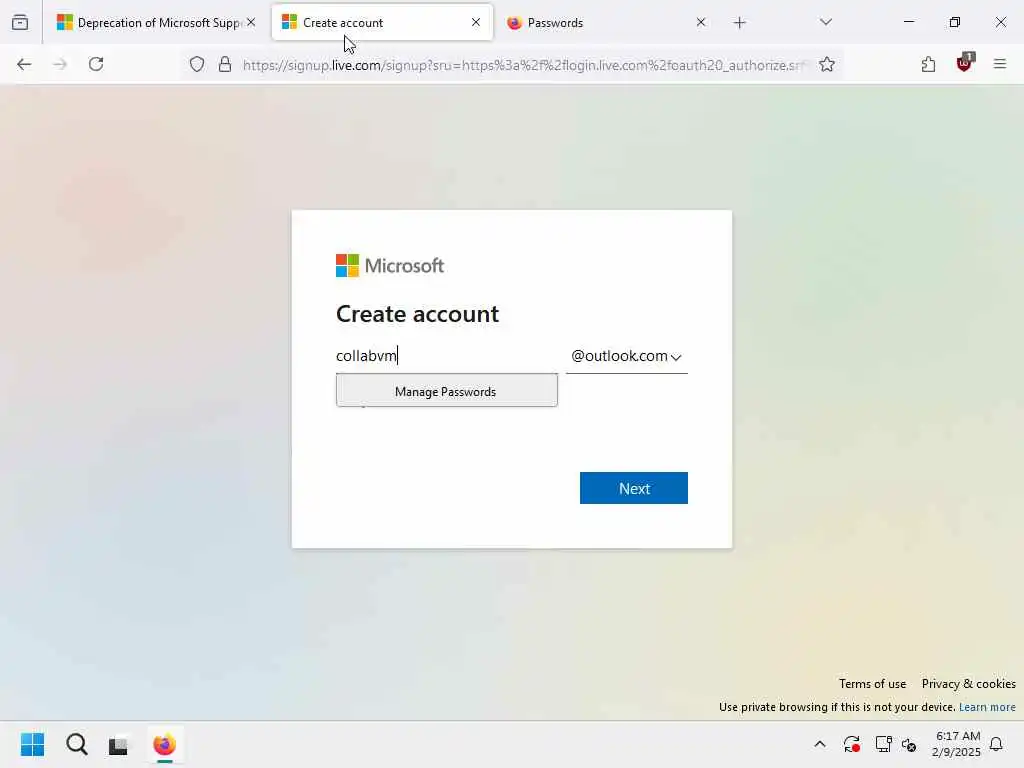The width and height of the screenshot is (1024, 768).
Task: Open the uBlock Origin extension icon
Action: tap(965, 63)
